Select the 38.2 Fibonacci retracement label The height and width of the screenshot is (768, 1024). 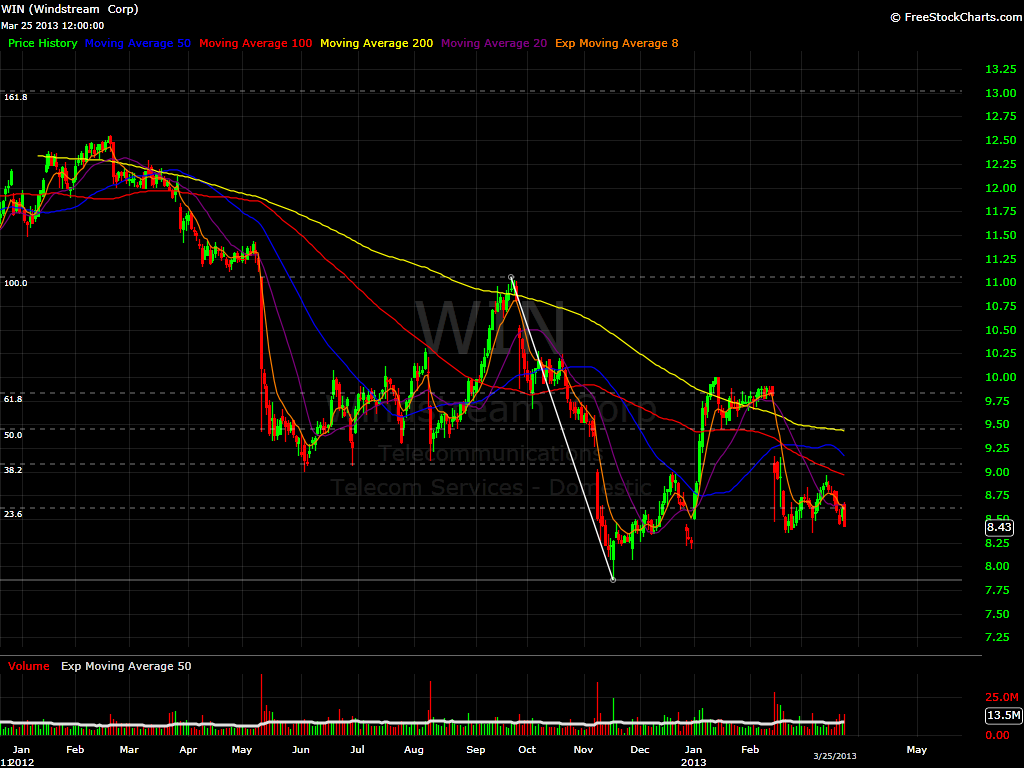(13, 469)
